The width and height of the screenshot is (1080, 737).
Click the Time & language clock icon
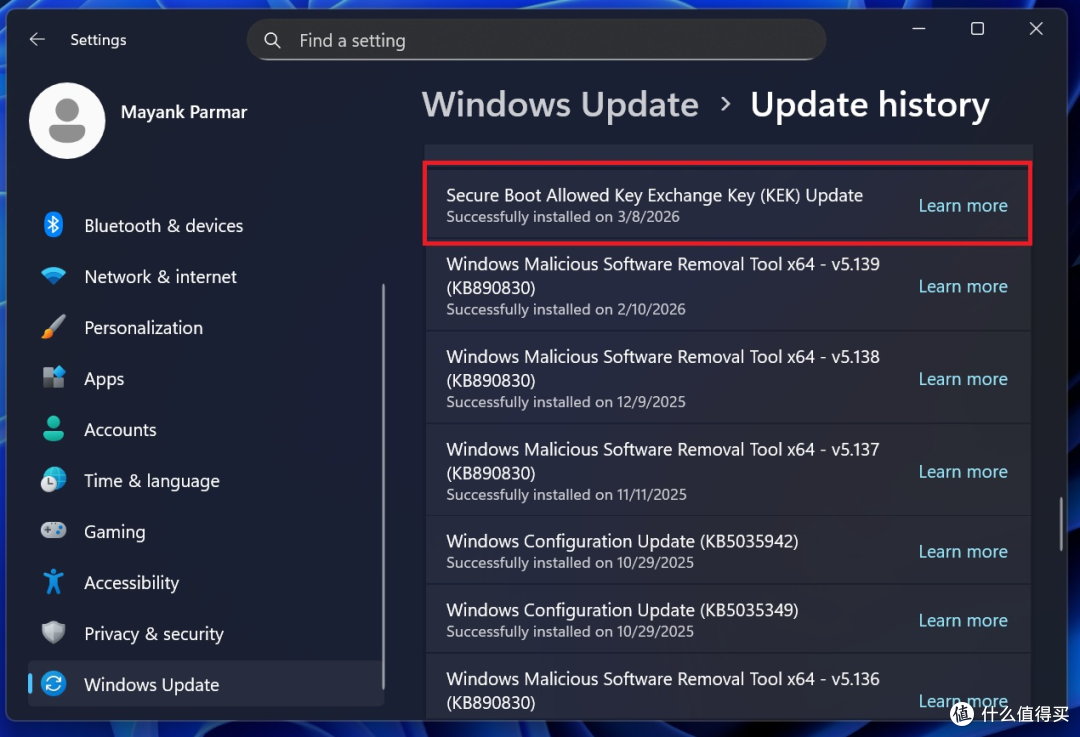coord(54,480)
